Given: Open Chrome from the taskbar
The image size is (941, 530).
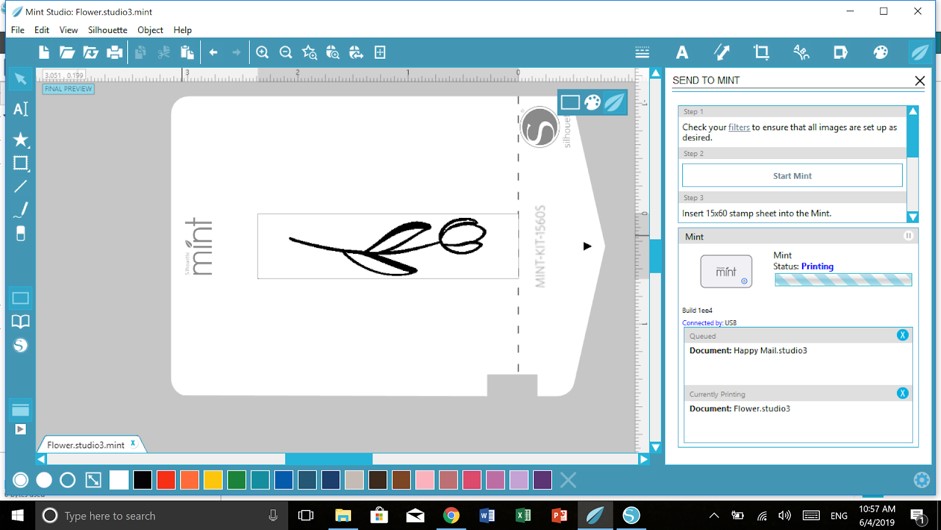Looking at the screenshot, I should click(x=451, y=516).
